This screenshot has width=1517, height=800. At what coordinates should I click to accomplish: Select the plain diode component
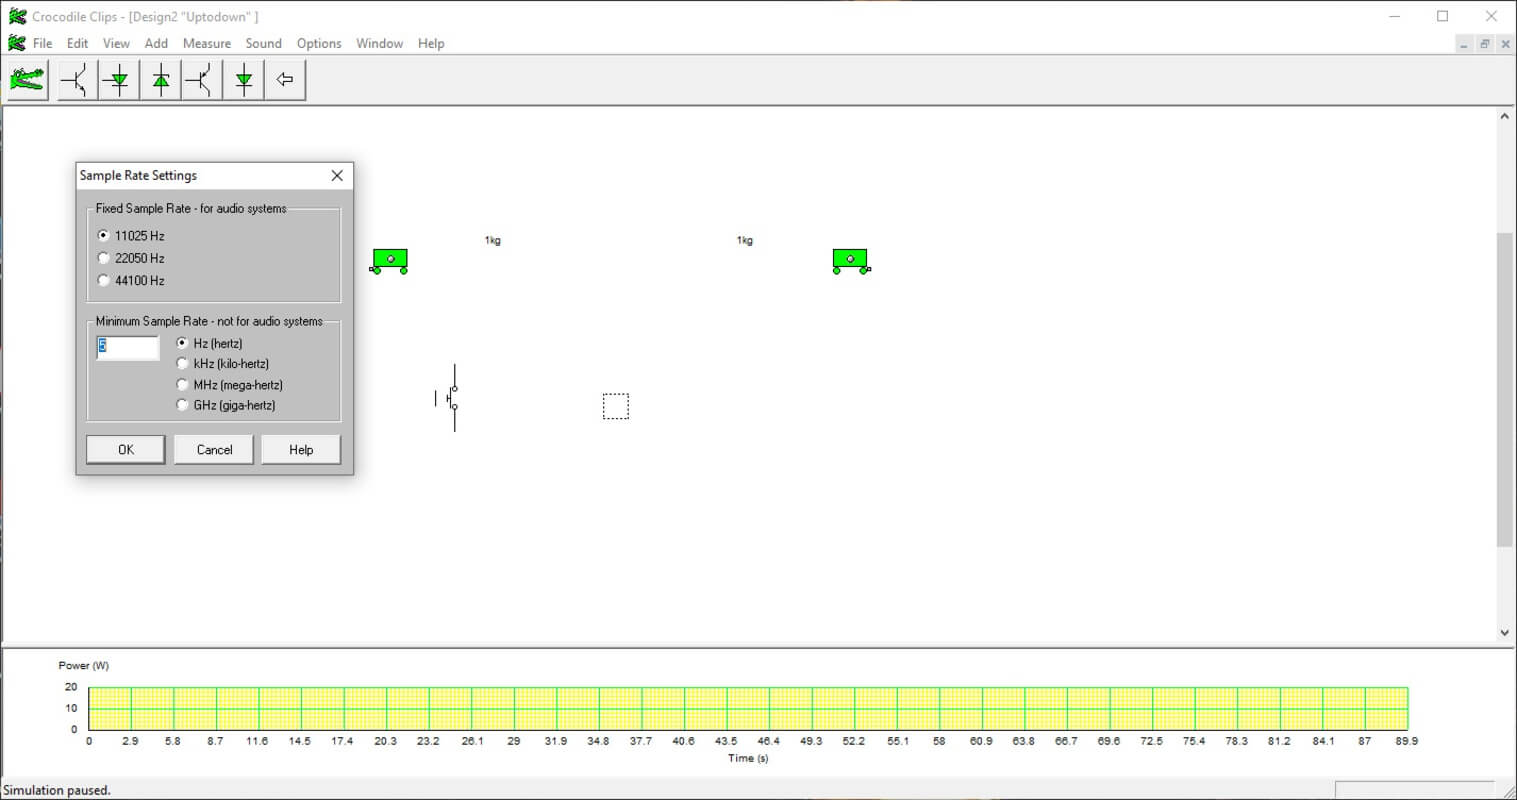pos(244,80)
